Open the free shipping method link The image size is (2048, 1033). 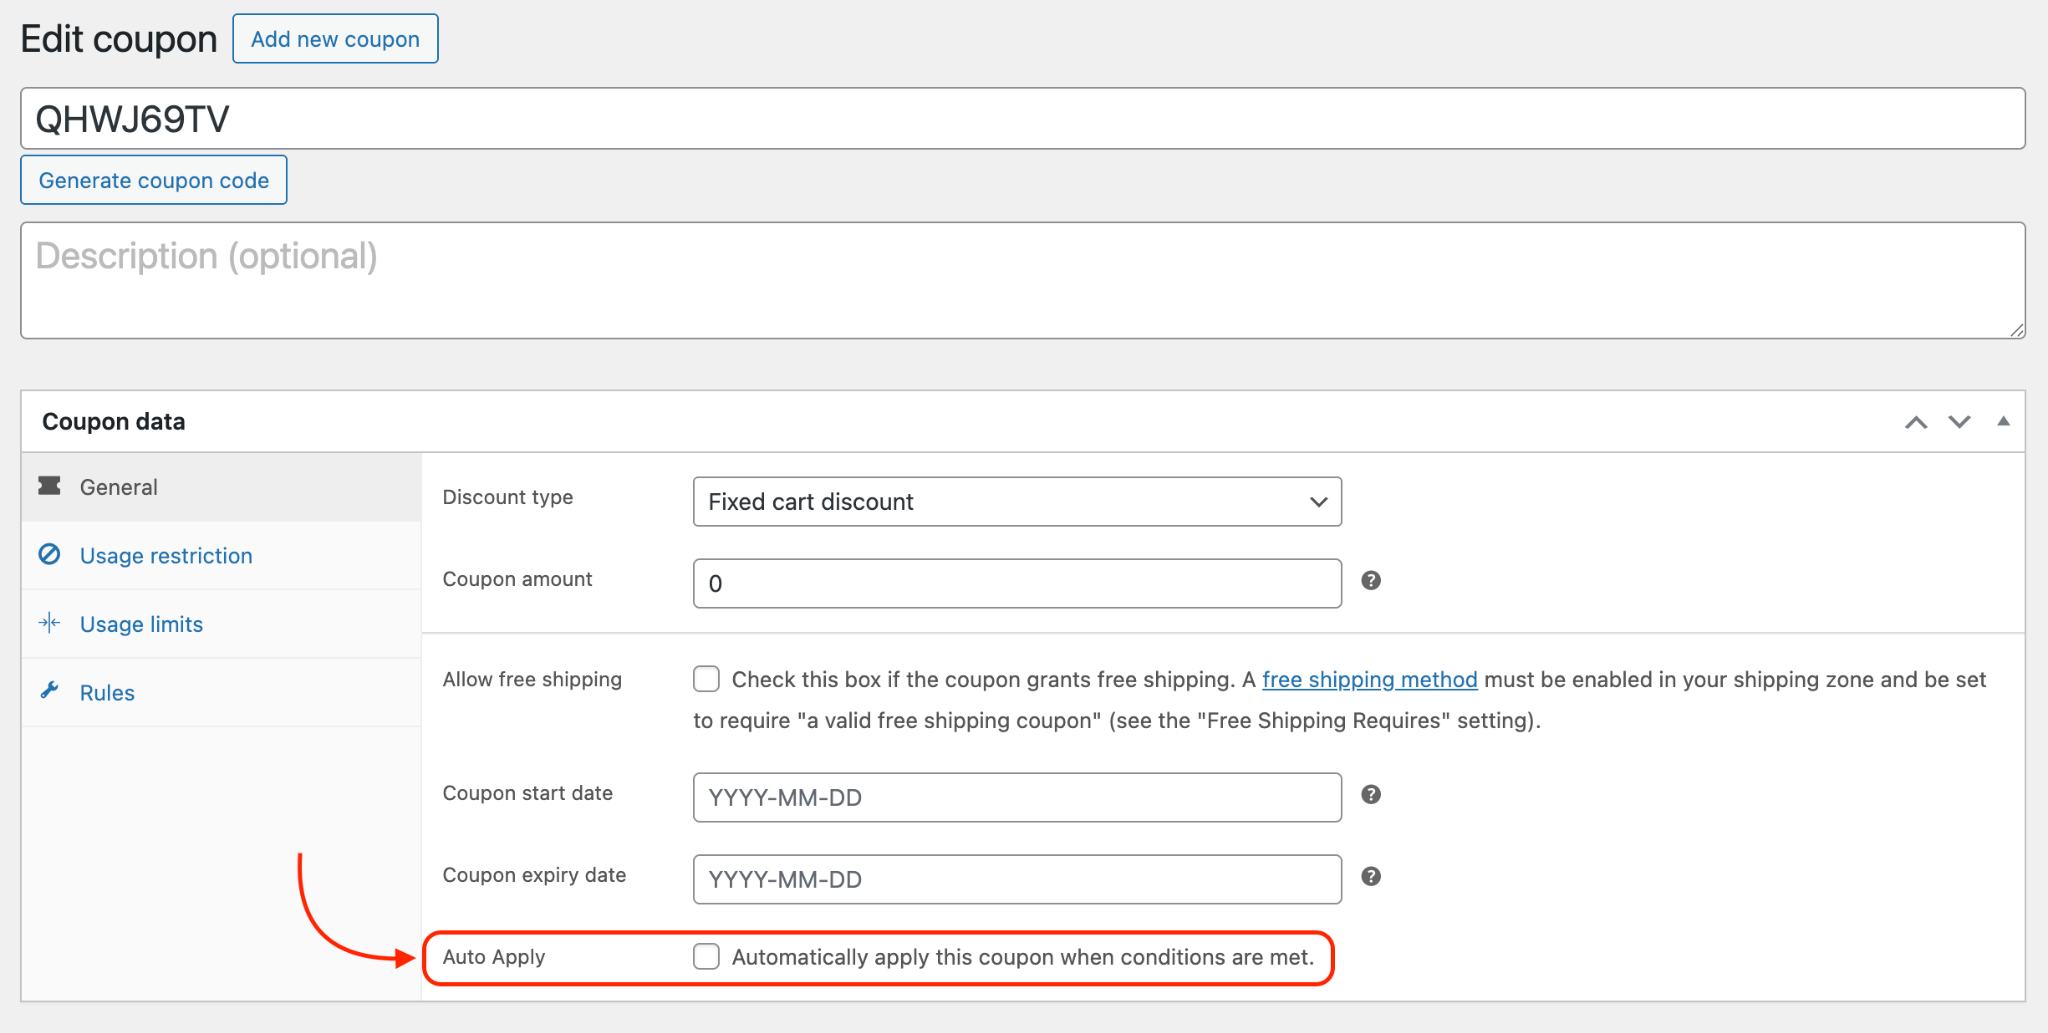tap(1369, 679)
